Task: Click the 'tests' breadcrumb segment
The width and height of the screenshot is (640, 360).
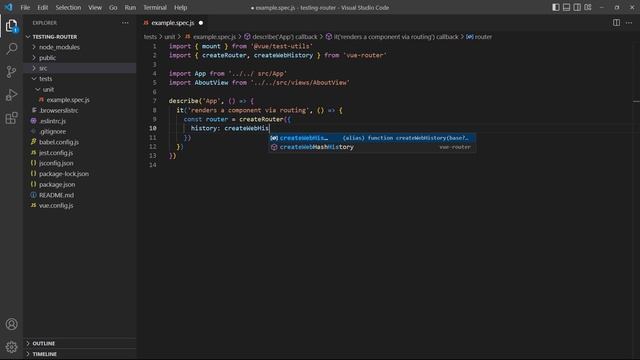Action: [150, 37]
